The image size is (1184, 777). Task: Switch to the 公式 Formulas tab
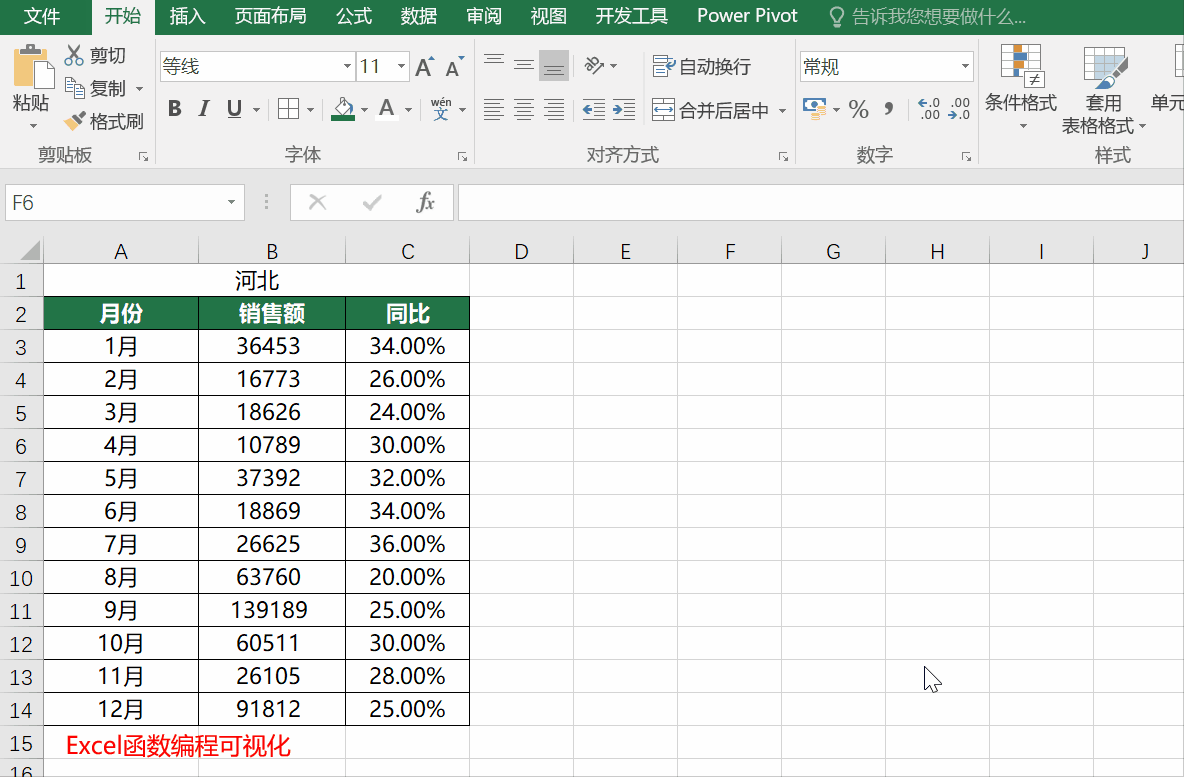pyautogui.click(x=354, y=17)
